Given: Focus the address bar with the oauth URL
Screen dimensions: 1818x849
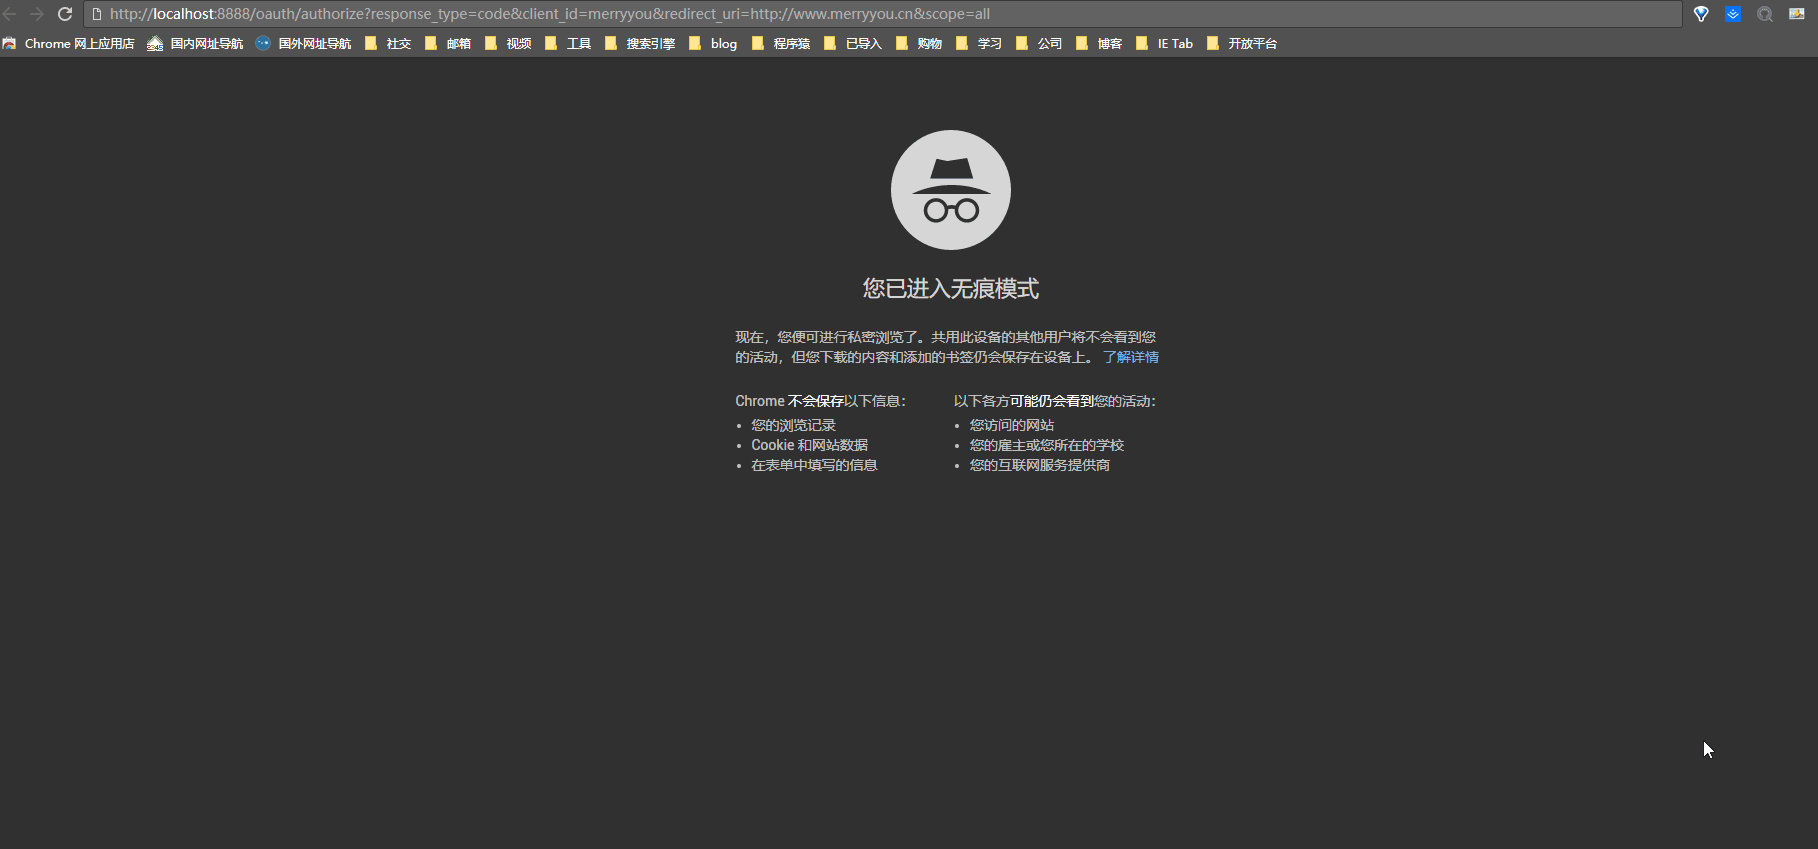Looking at the screenshot, I should click(x=883, y=14).
